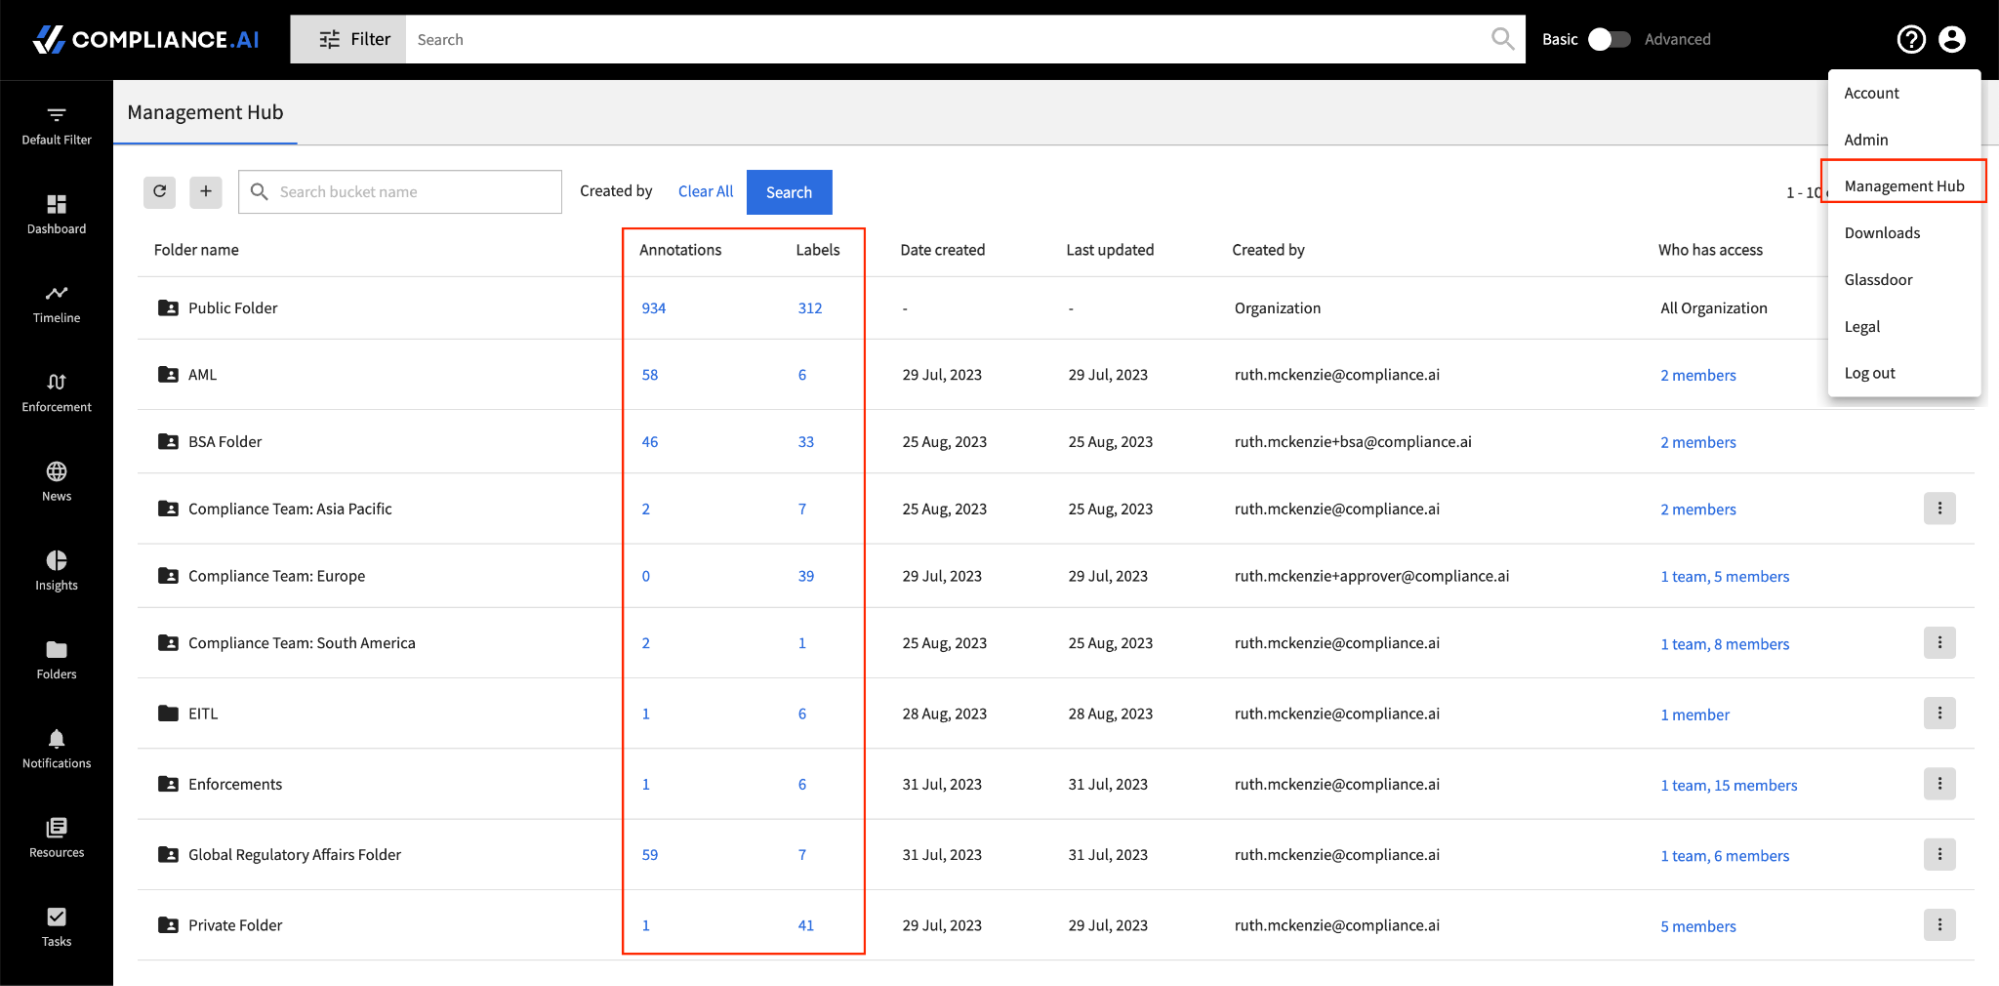Image resolution: width=1999 pixels, height=986 pixels.
Task: Click the Clear All link
Action: (705, 191)
